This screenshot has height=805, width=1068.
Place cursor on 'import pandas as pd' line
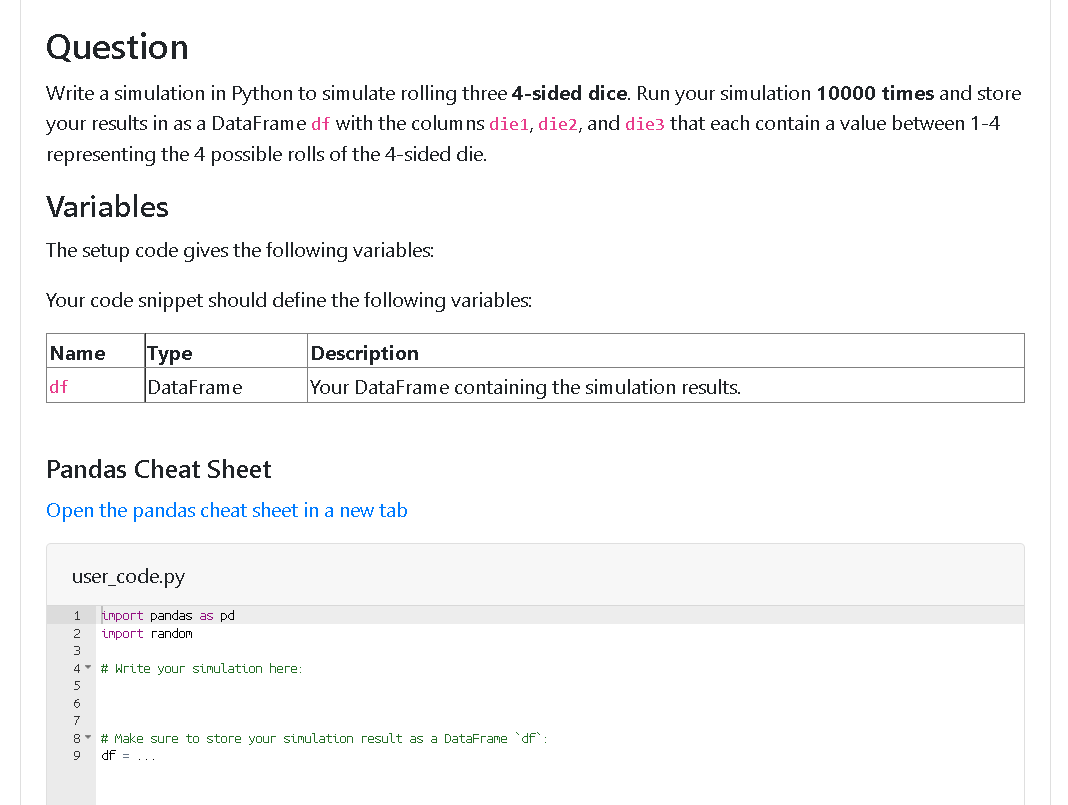[168, 615]
